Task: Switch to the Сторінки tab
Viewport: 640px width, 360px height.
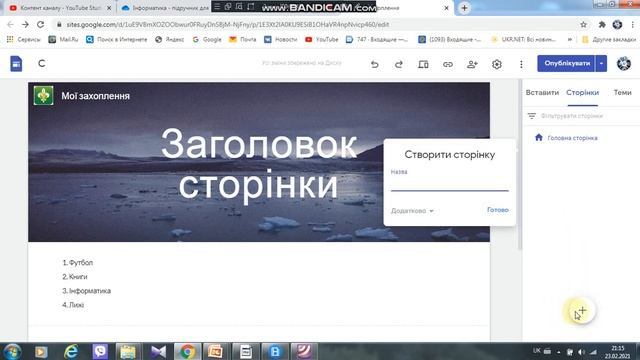Action: click(x=582, y=93)
